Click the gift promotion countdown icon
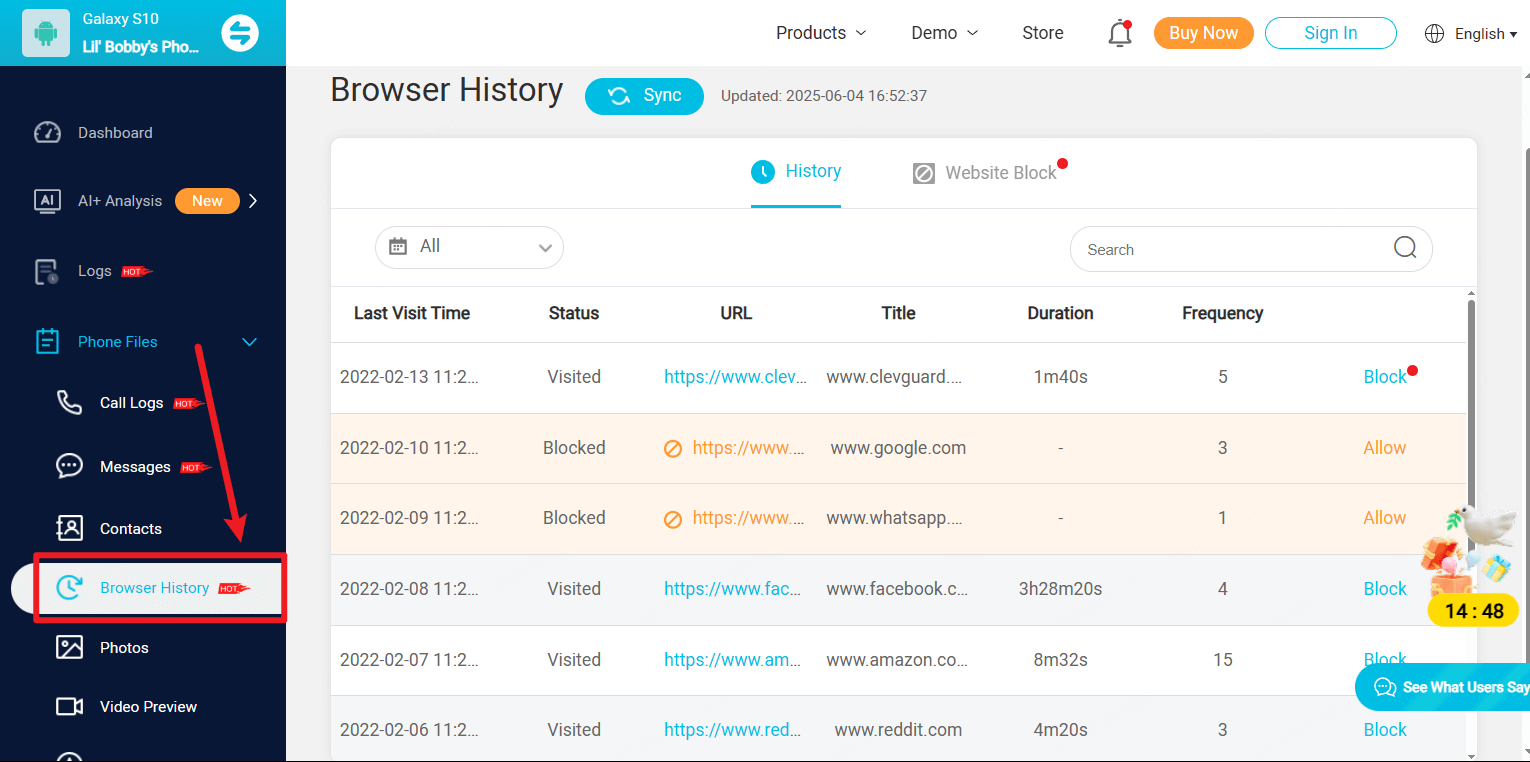The image size is (1530, 762). [x=1472, y=566]
